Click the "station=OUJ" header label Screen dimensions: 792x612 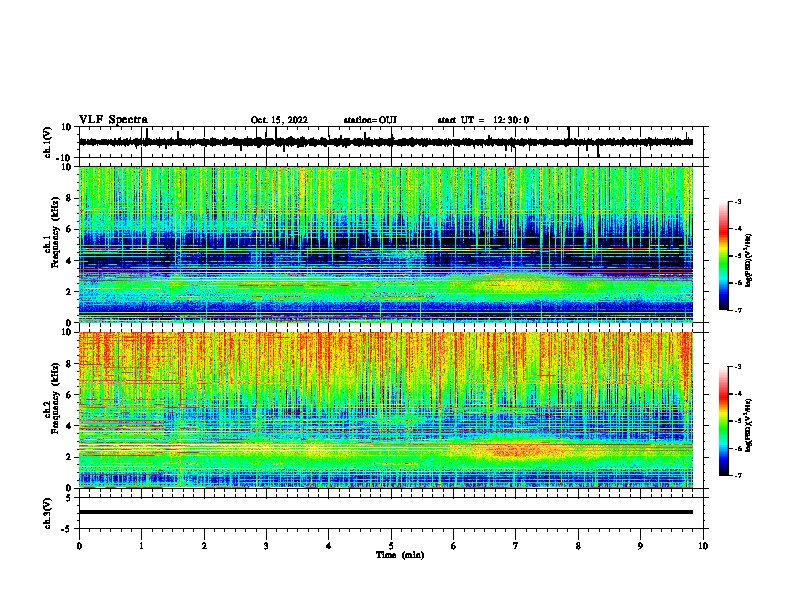[370, 120]
